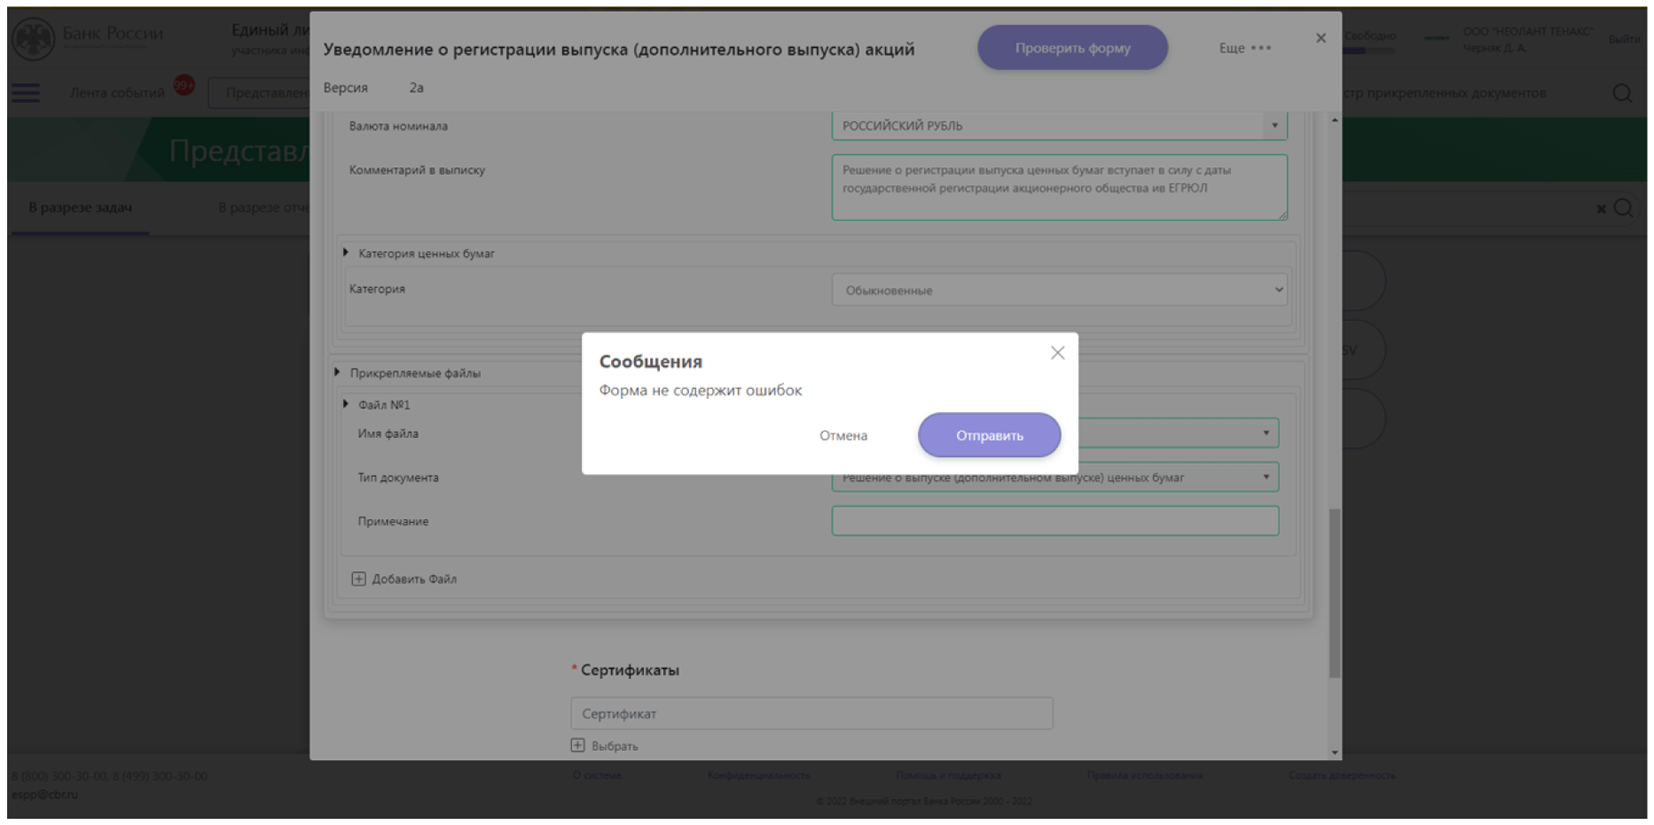
Task: Click Отправить button in message dialog
Action: tap(988, 435)
